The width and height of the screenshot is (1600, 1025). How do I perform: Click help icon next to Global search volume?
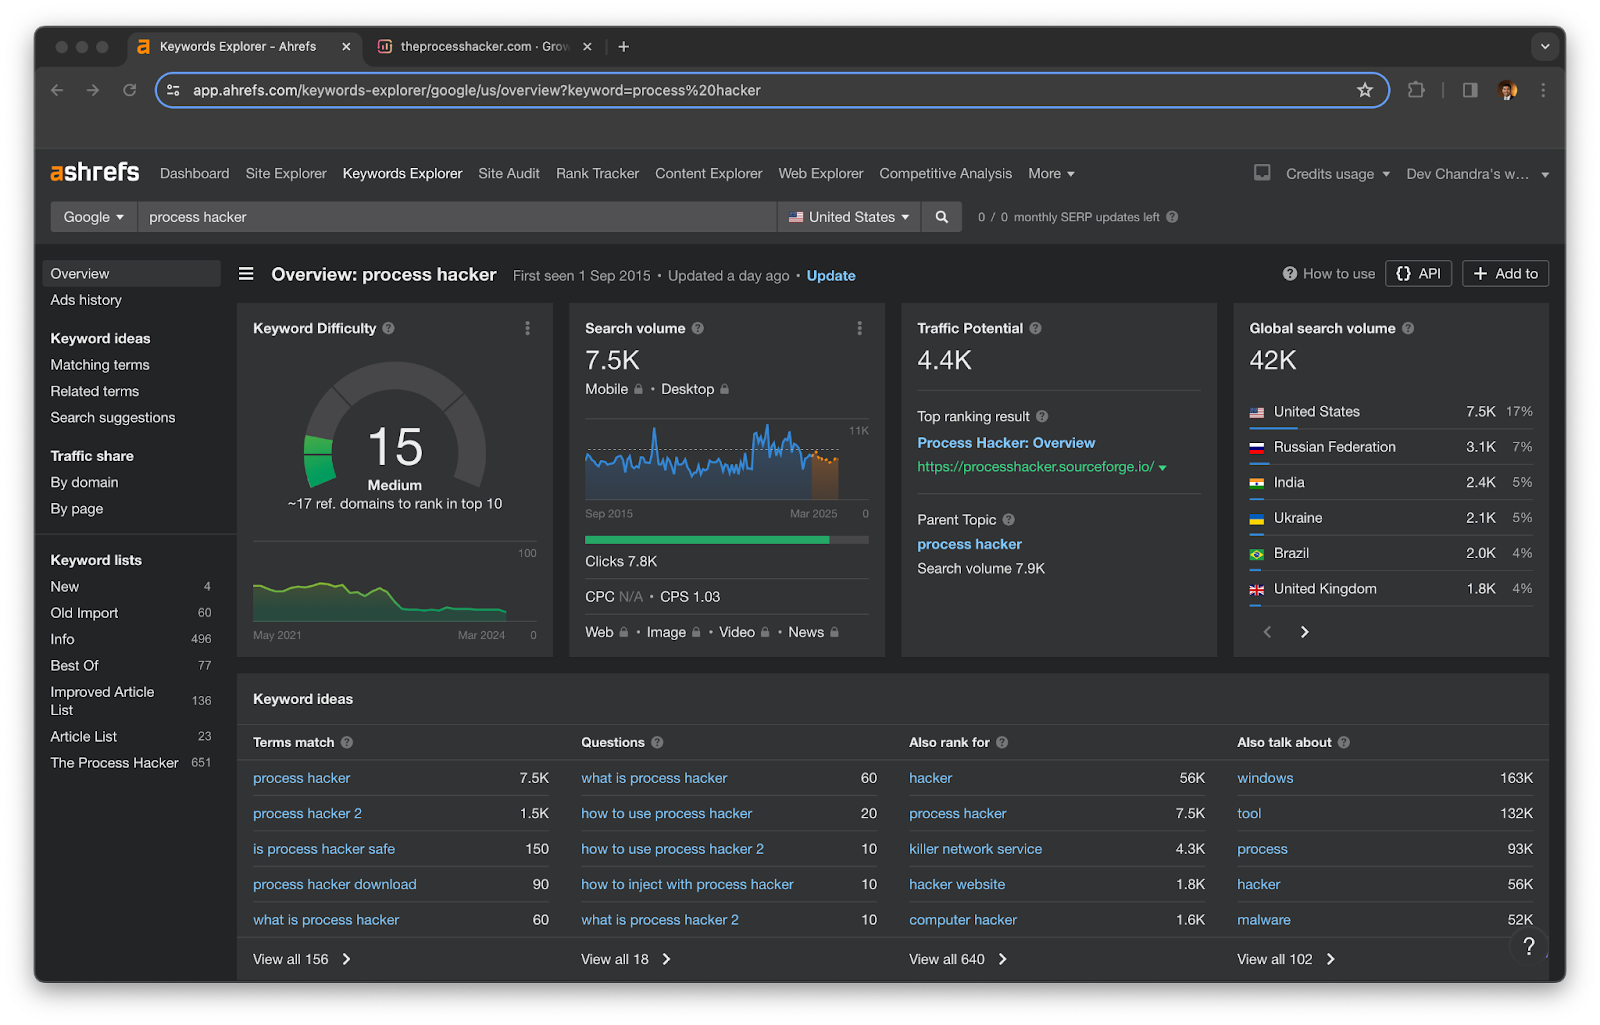click(1408, 328)
